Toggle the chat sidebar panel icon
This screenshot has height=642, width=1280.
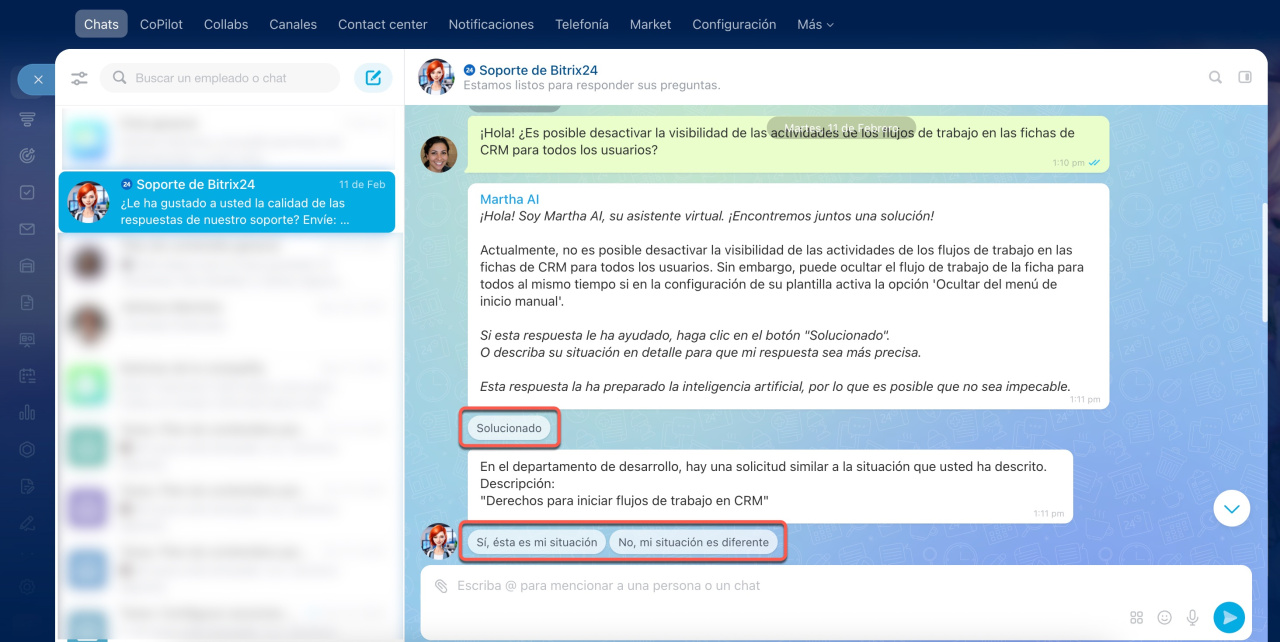1245,77
